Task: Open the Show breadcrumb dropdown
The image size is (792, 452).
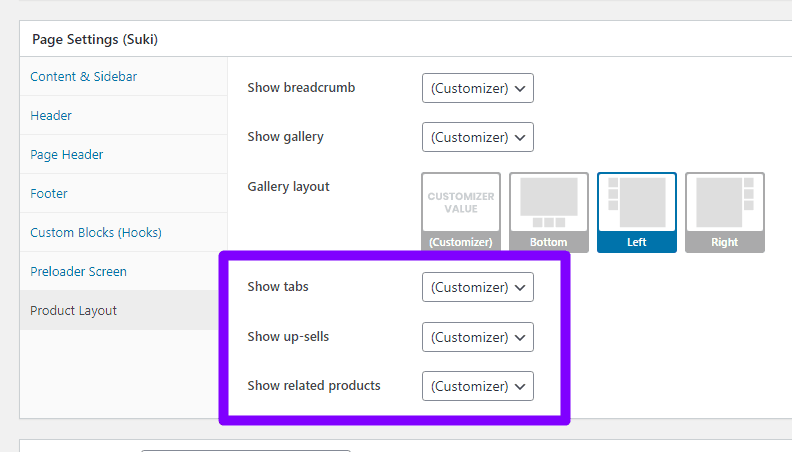Action: coord(477,88)
